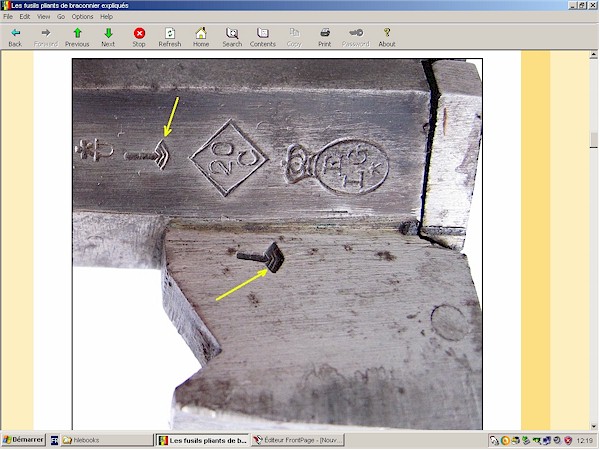Screen dimensions: 600x450
Task: Open the Help menu
Action: click(106, 17)
